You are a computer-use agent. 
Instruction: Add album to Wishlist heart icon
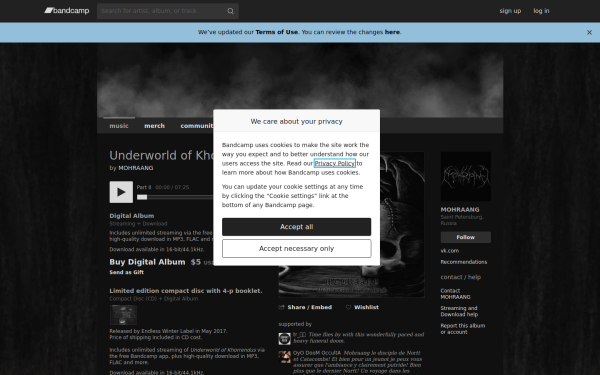click(348, 307)
